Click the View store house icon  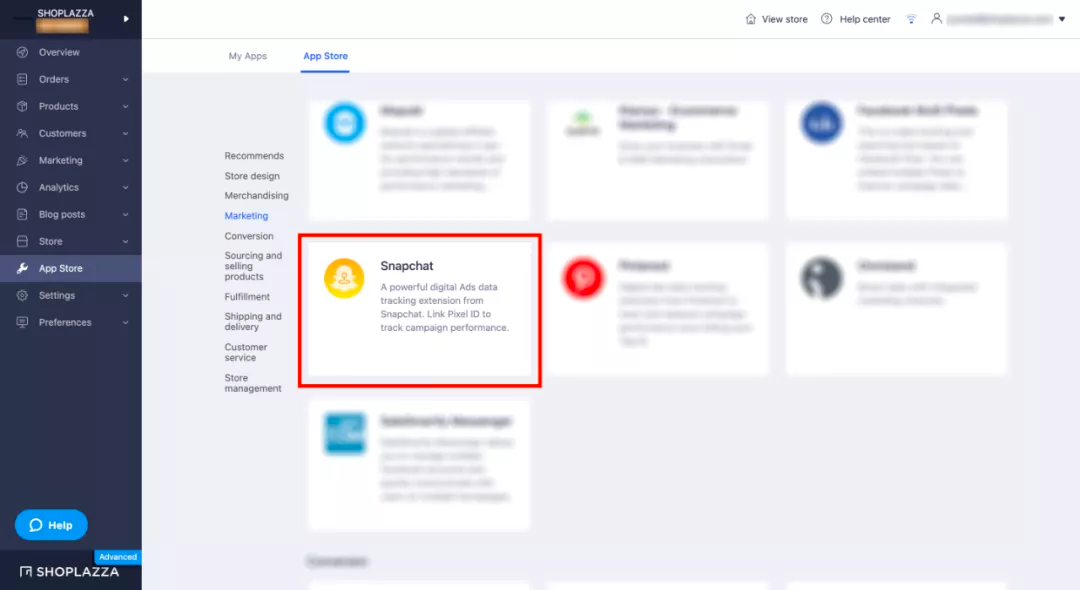pyautogui.click(x=751, y=19)
